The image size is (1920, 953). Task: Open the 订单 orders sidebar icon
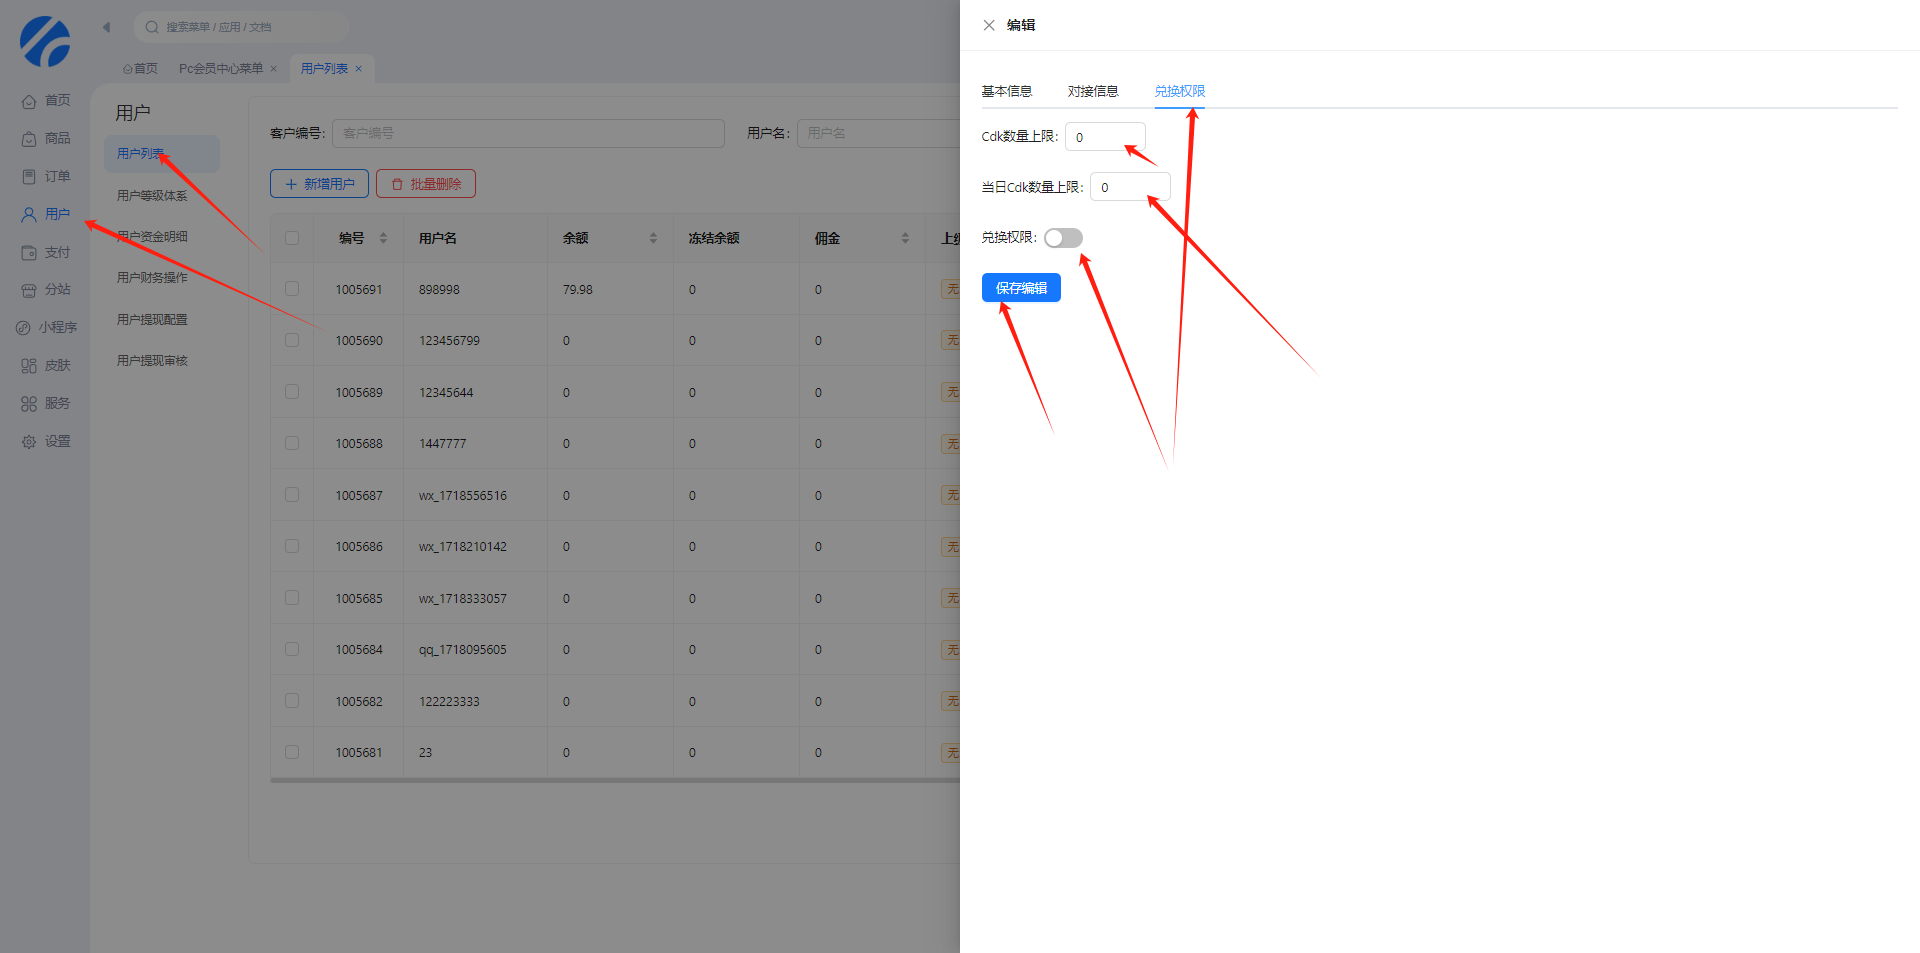[29, 177]
